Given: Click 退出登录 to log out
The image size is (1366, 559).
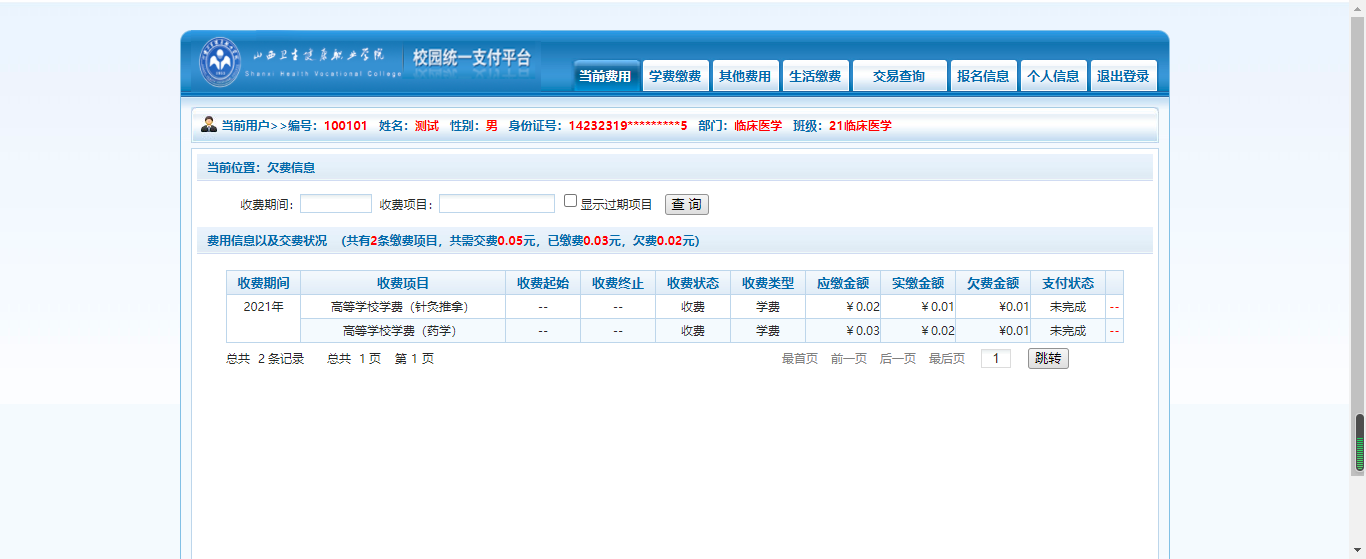Looking at the screenshot, I should (1123, 76).
